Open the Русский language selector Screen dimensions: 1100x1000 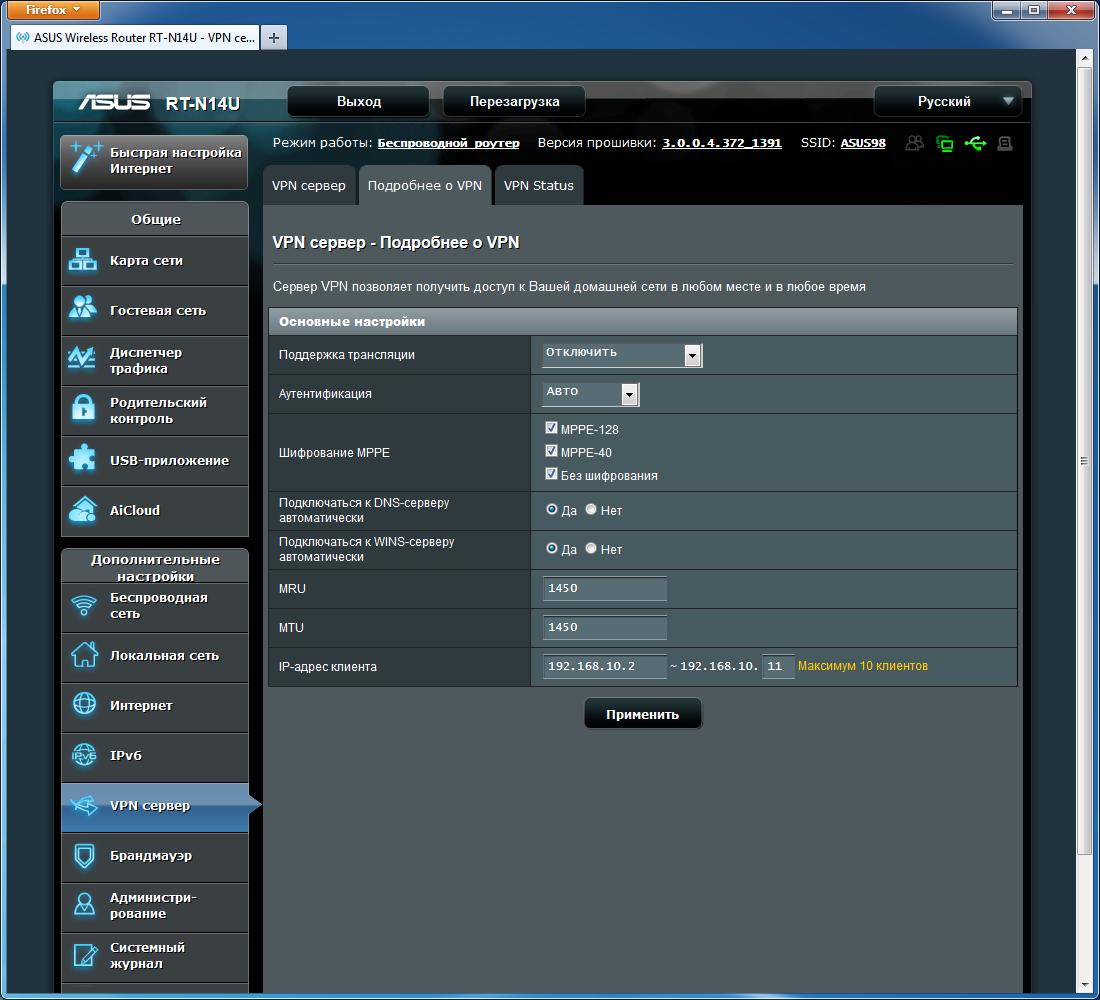coord(946,102)
